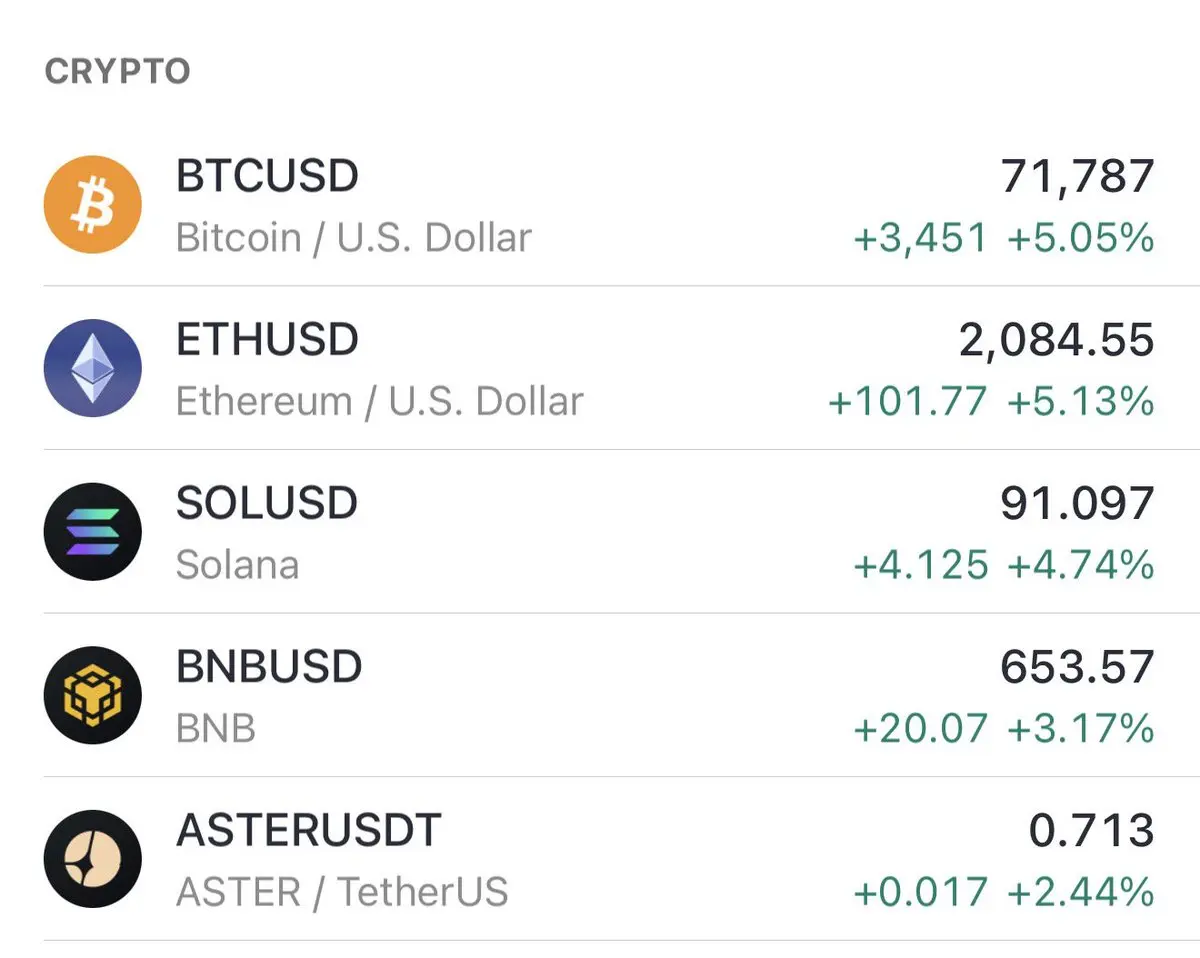Click Bitcoin's +5.05% change value
This screenshot has height=958, width=1200.
1080,239
